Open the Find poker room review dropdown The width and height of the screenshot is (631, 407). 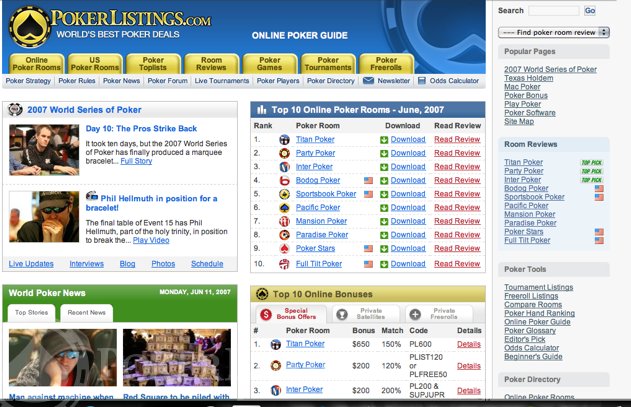[x=554, y=33]
